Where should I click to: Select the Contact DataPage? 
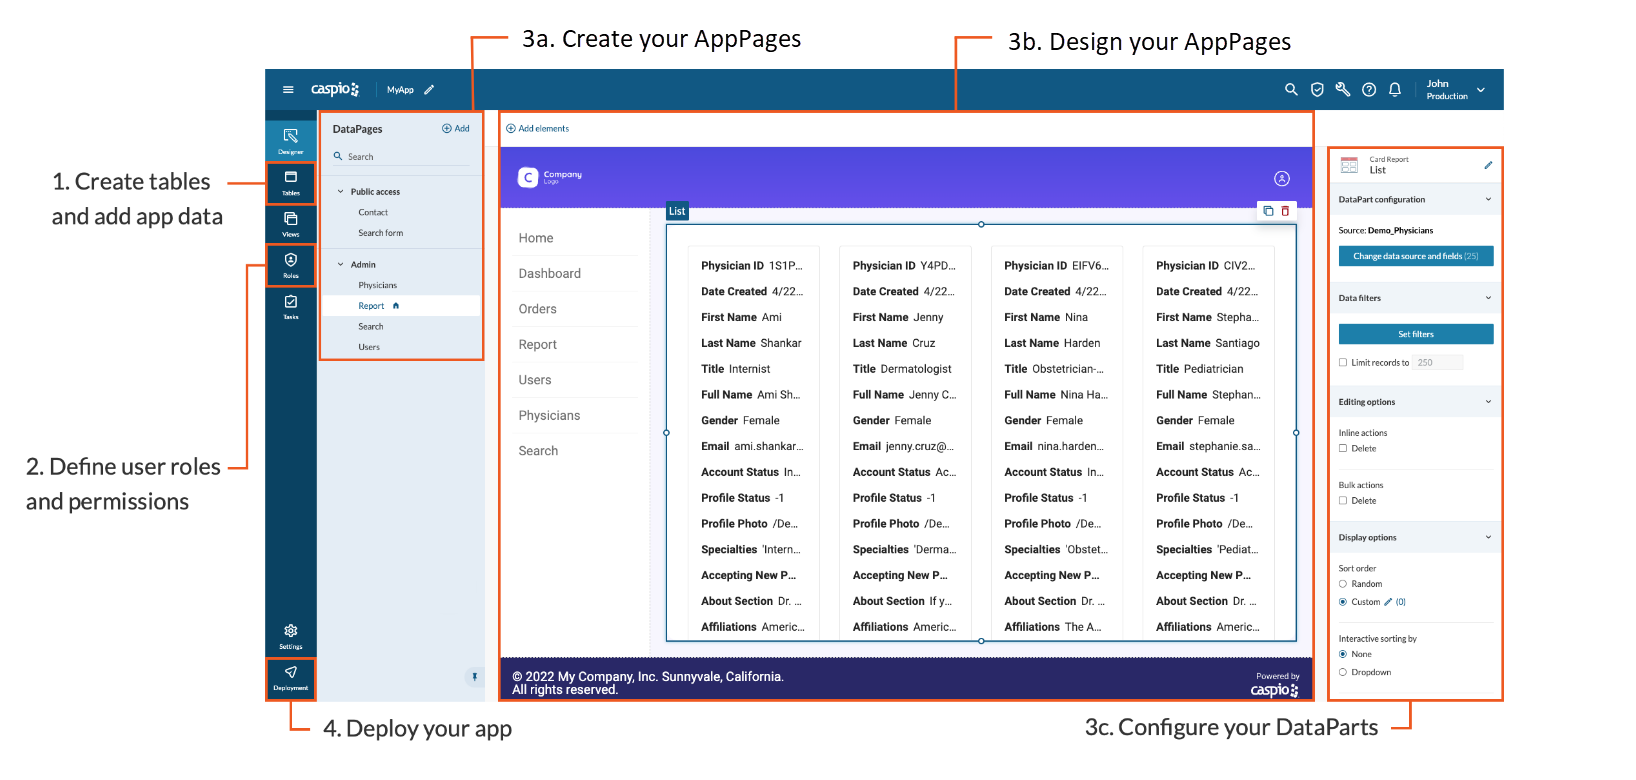tap(373, 213)
